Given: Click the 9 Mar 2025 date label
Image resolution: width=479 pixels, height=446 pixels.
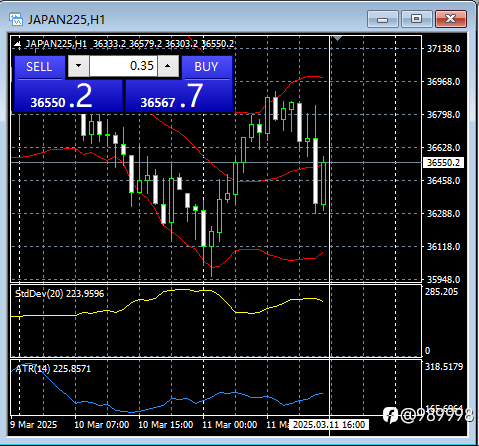Looking at the screenshot, I should tap(33, 425).
